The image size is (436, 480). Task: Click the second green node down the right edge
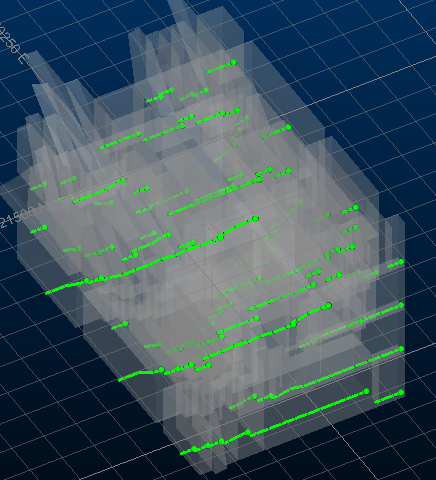(401, 305)
